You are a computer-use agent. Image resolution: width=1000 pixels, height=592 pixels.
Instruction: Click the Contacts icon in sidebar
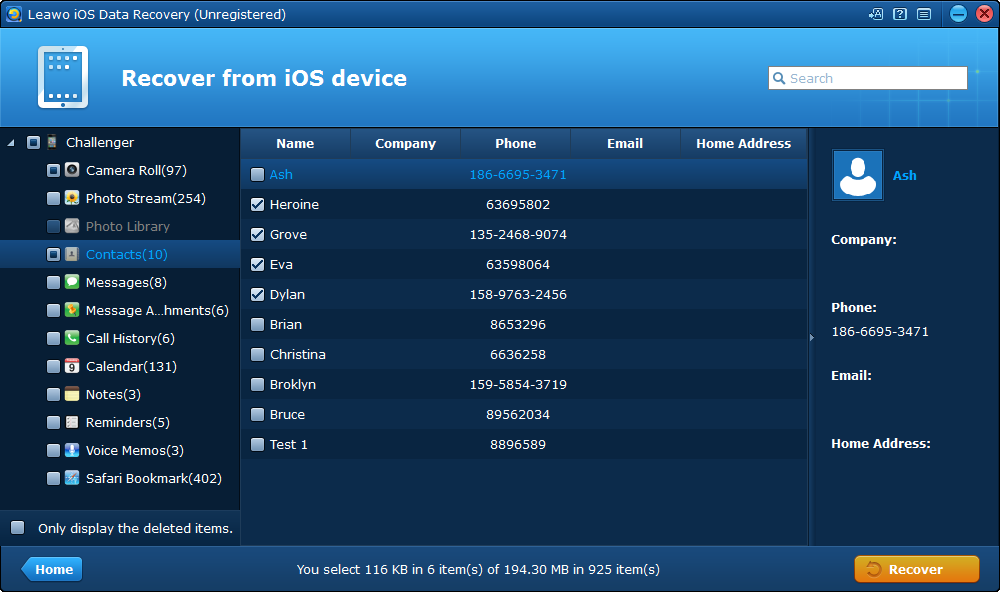(72, 254)
